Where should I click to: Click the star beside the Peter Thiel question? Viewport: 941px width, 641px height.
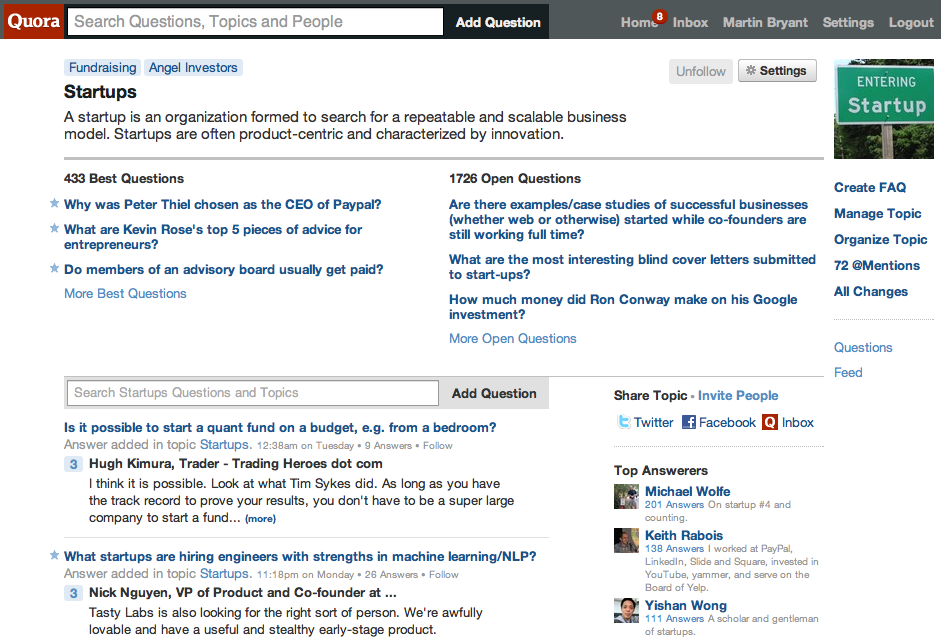tap(54, 203)
